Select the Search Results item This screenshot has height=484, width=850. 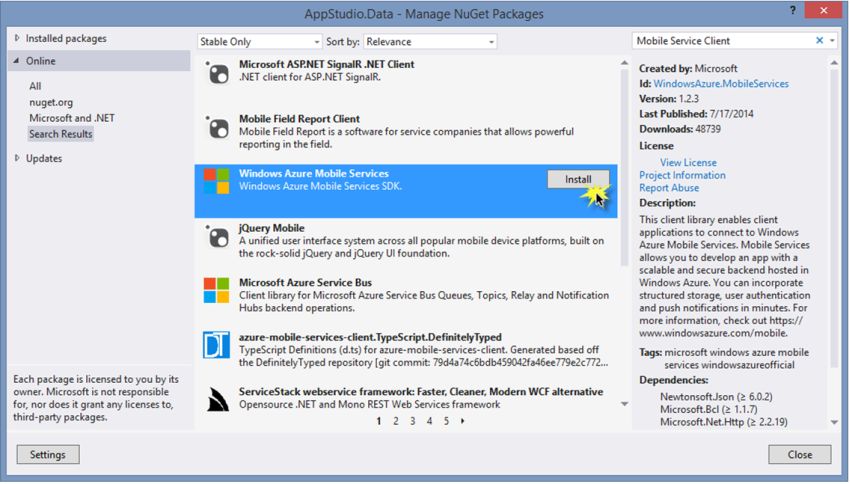point(61,134)
